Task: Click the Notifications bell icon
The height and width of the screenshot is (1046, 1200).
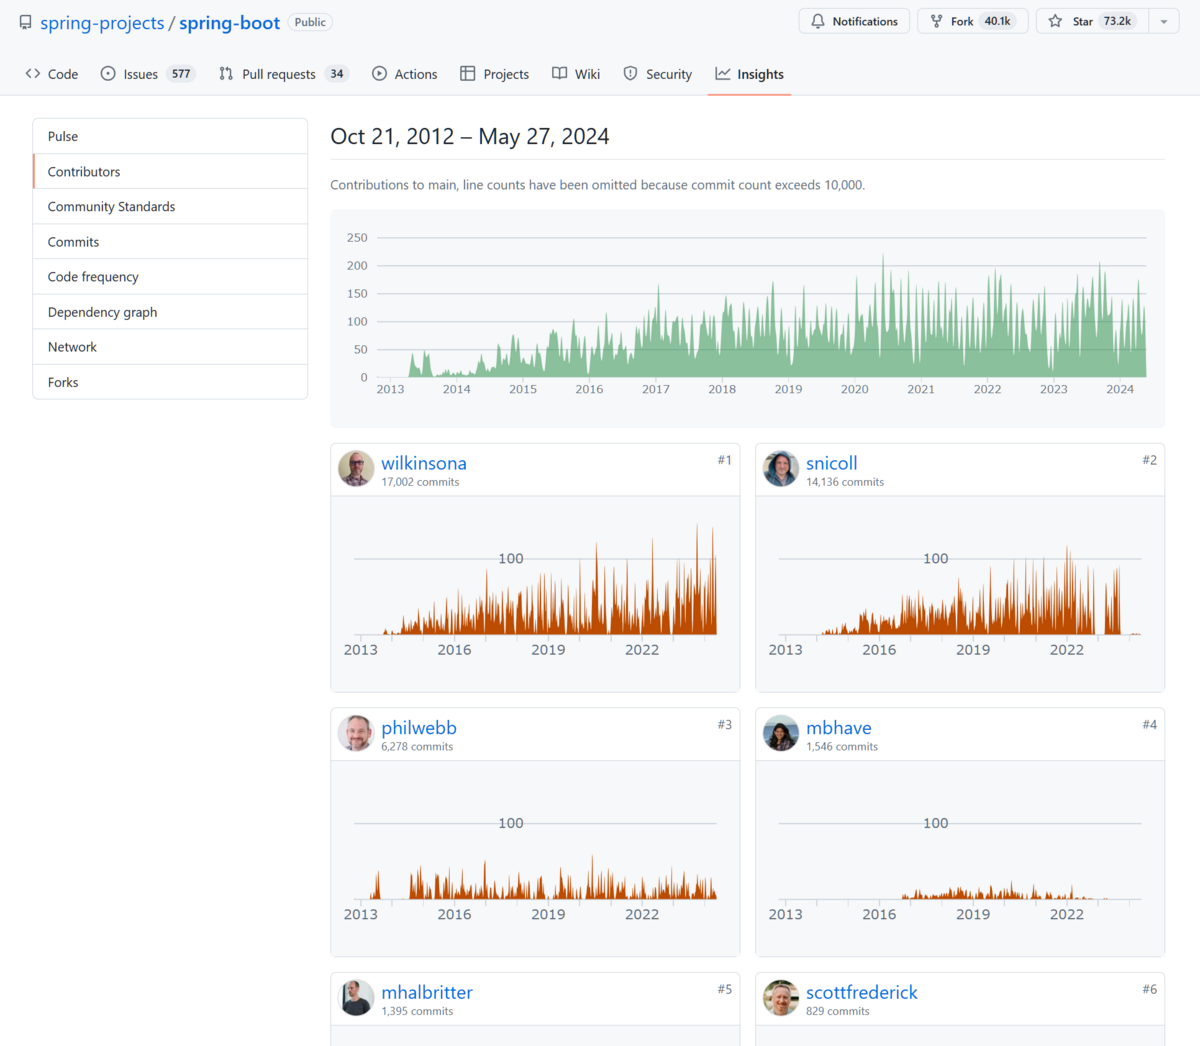Action: 818,21
